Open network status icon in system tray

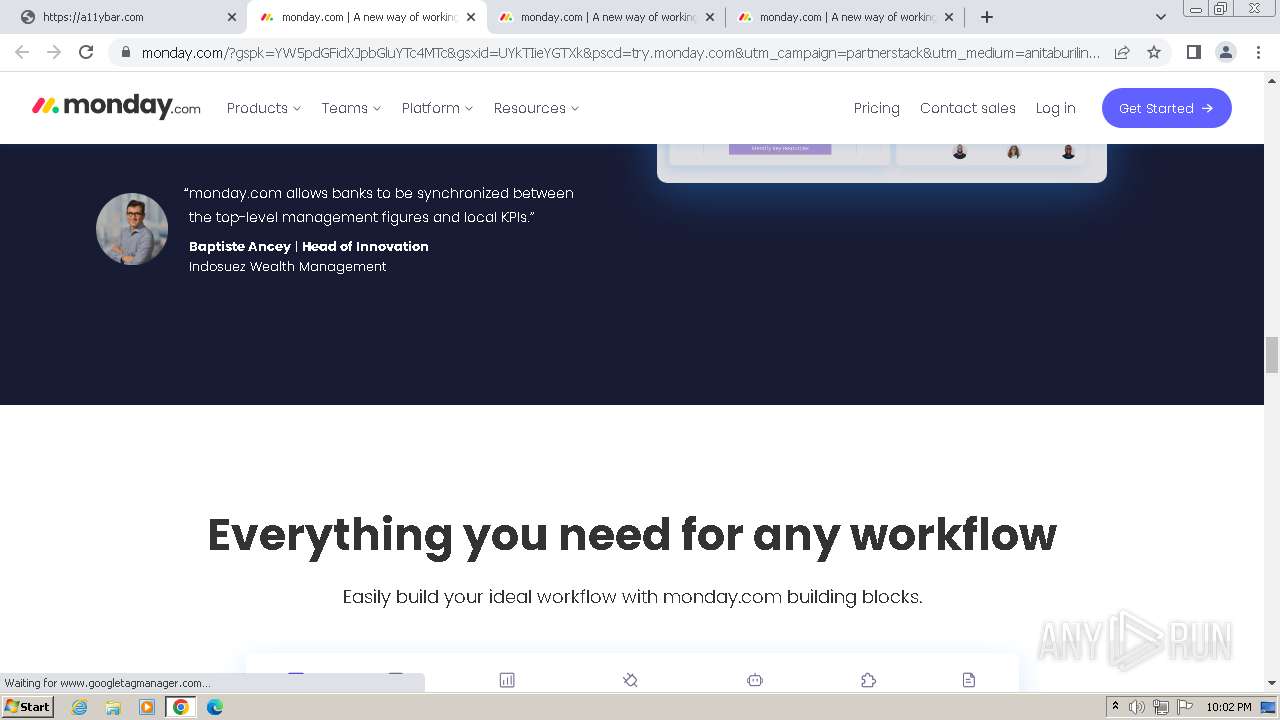(x=1161, y=707)
